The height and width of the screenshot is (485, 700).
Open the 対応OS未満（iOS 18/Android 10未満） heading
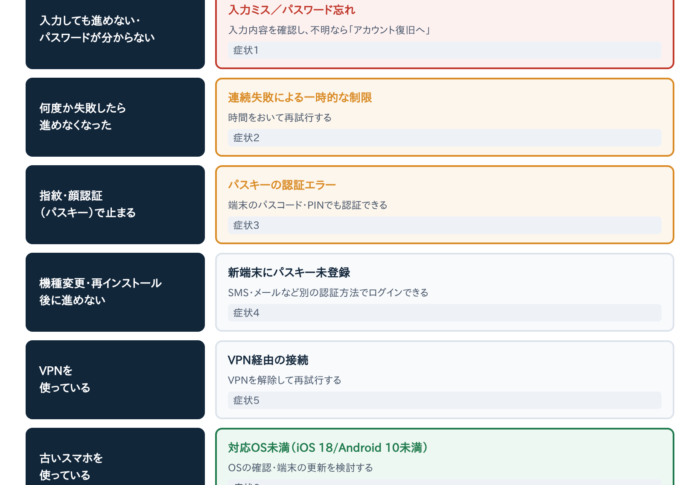pos(328,447)
